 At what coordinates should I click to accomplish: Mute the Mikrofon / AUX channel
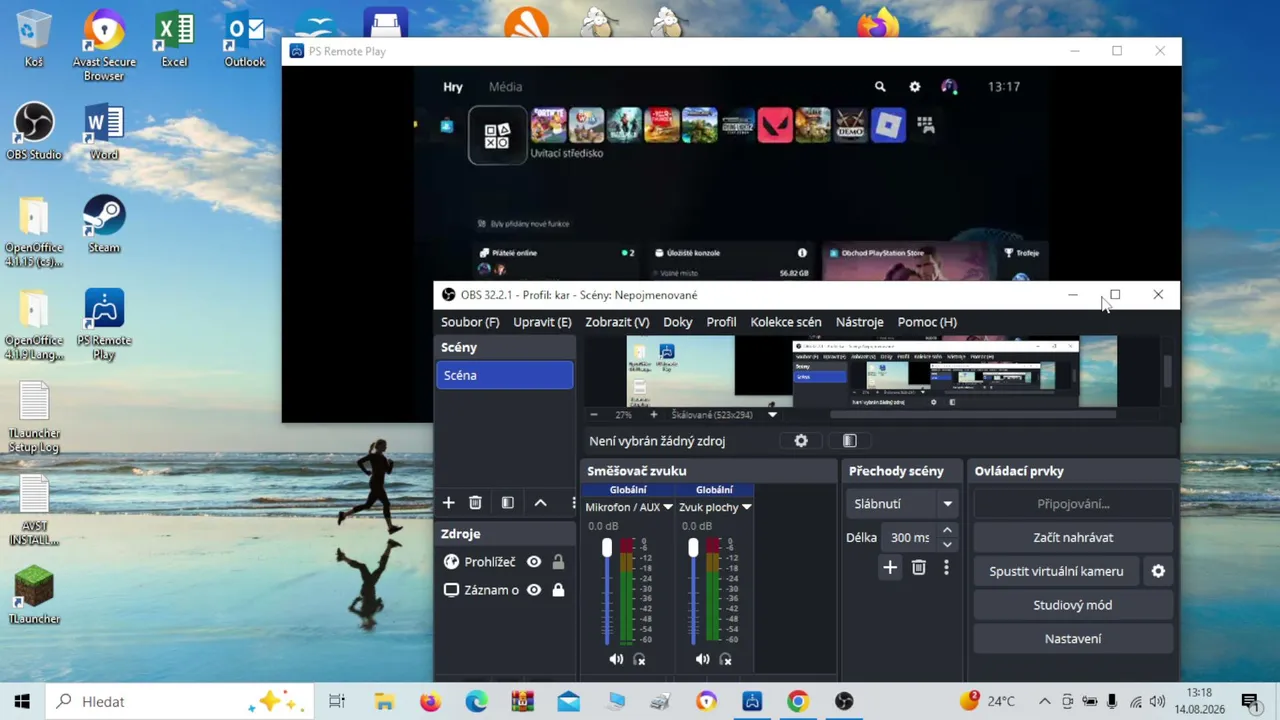tap(616, 659)
